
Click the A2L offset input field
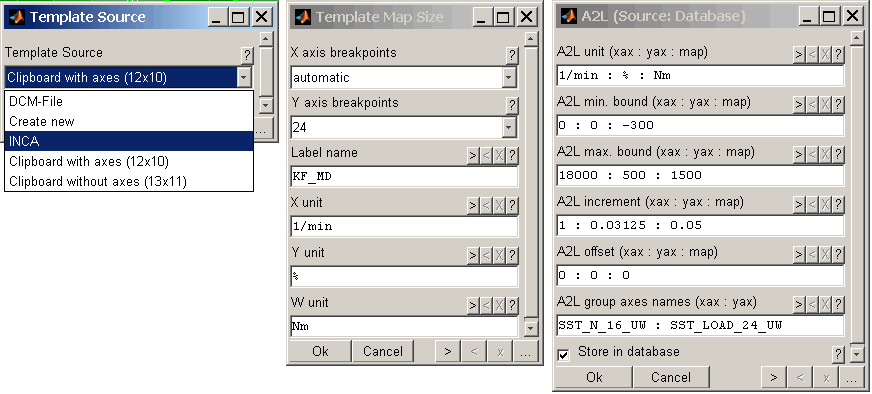pos(700,275)
